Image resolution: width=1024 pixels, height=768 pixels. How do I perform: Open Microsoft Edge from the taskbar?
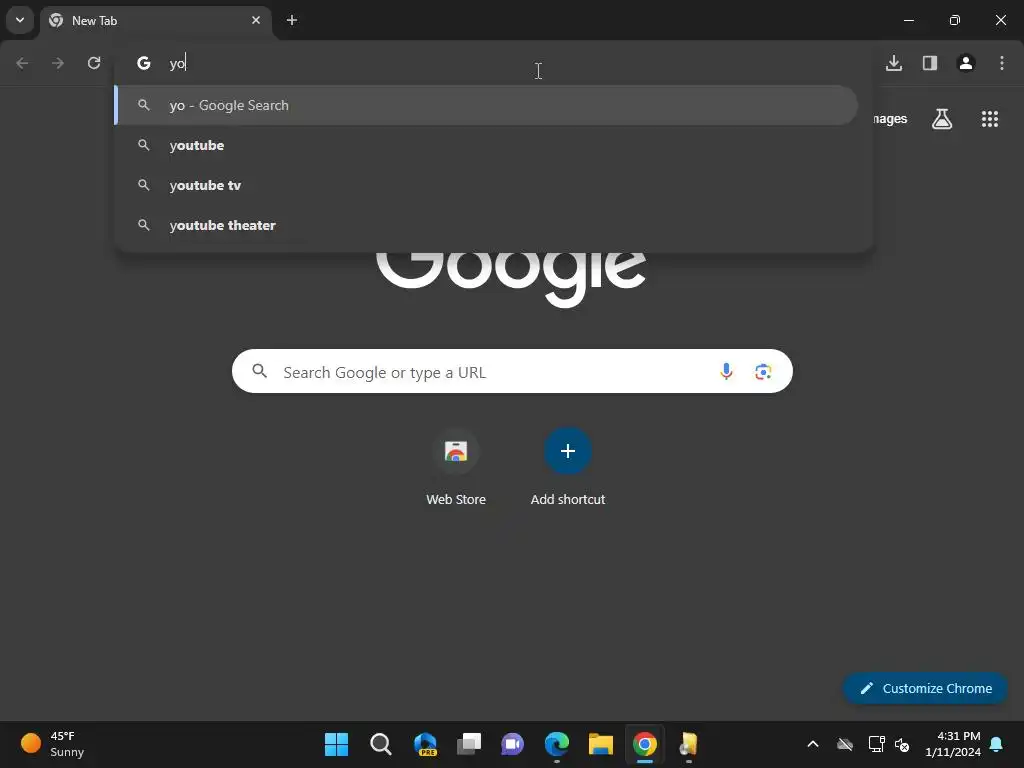point(557,744)
